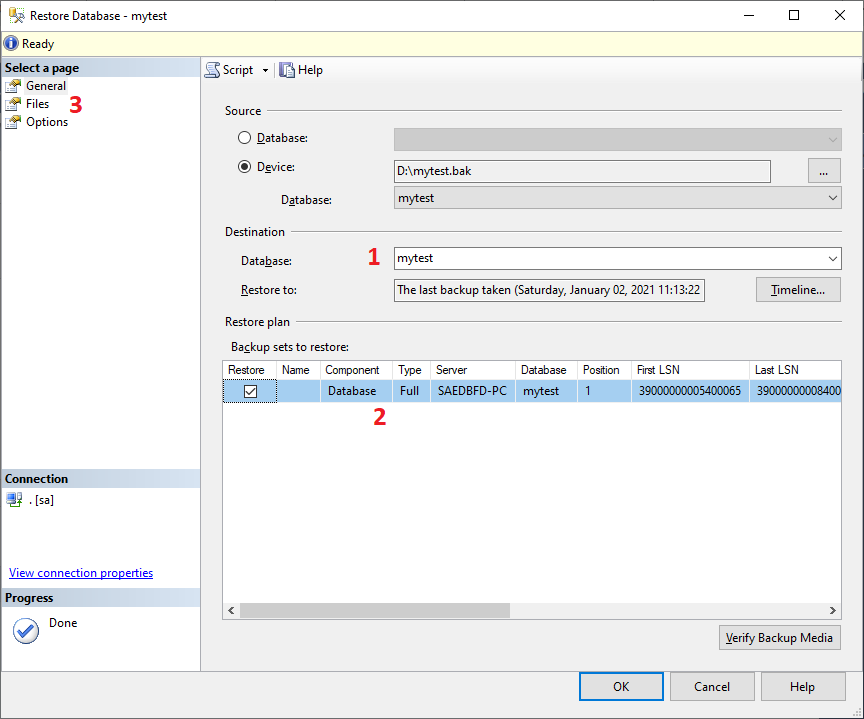Confirm with the OK button

(621, 686)
